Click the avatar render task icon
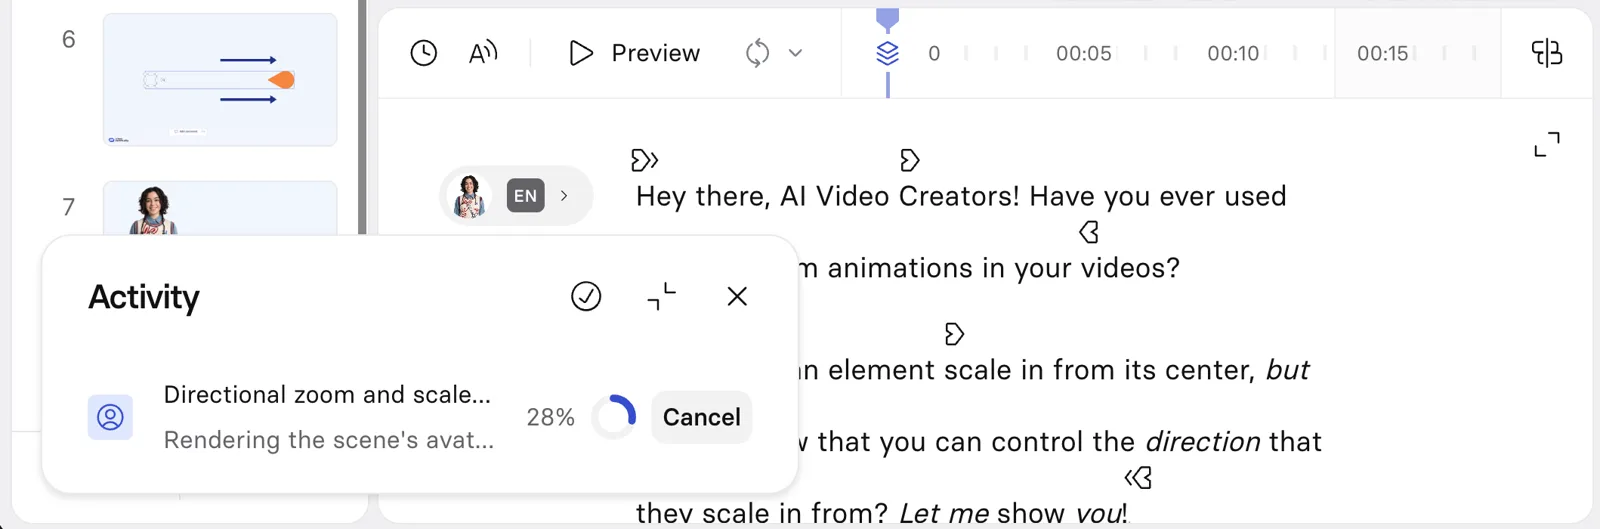Image resolution: width=1600 pixels, height=529 pixels. (x=111, y=417)
